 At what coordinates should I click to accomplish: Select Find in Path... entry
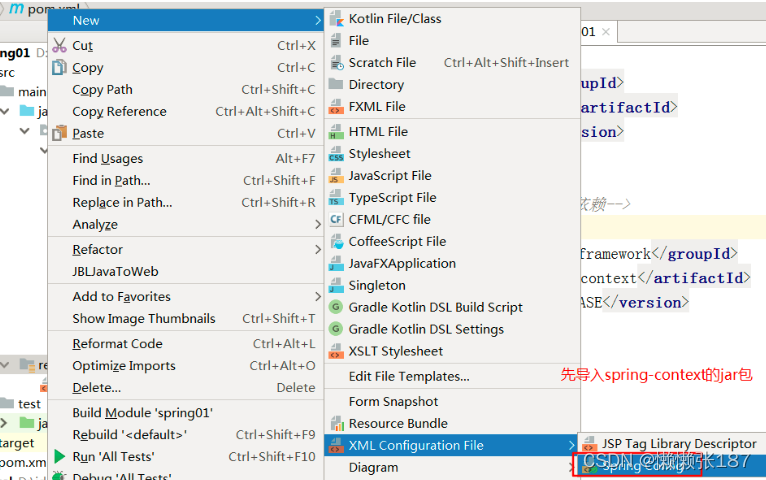tap(186, 180)
